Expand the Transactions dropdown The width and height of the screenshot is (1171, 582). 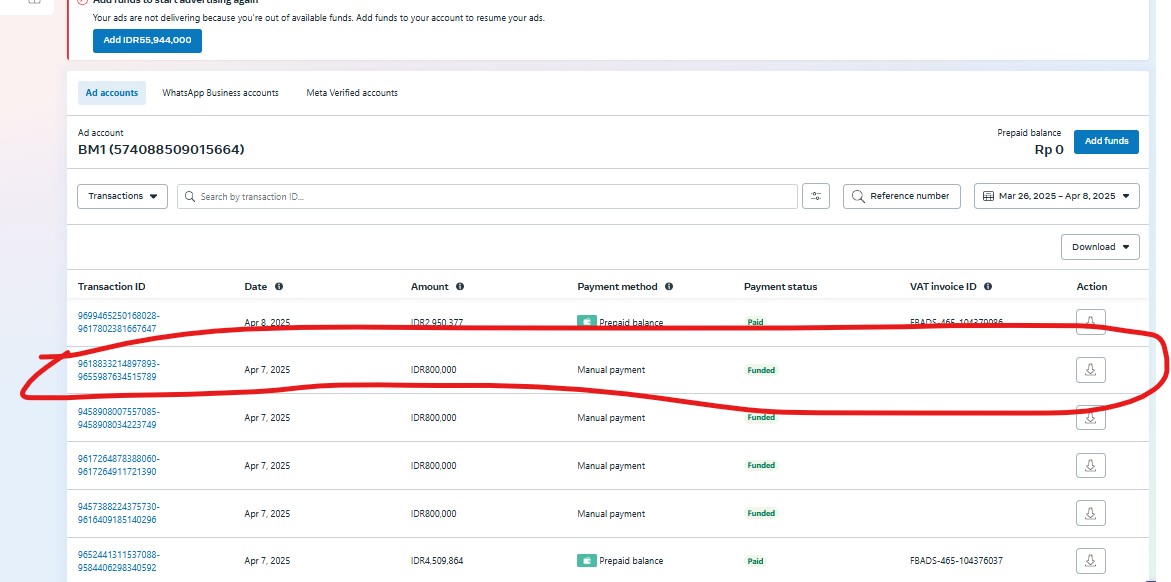pyautogui.click(x=122, y=196)
